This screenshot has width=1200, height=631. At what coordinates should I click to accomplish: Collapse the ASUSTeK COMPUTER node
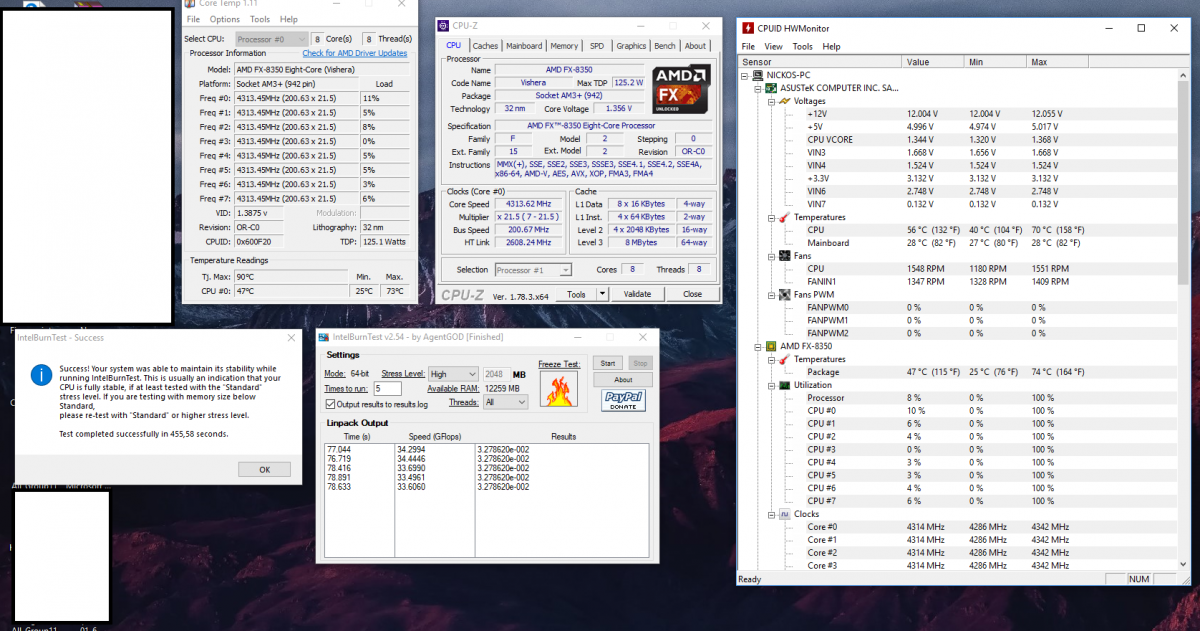(x=758, y=88)
